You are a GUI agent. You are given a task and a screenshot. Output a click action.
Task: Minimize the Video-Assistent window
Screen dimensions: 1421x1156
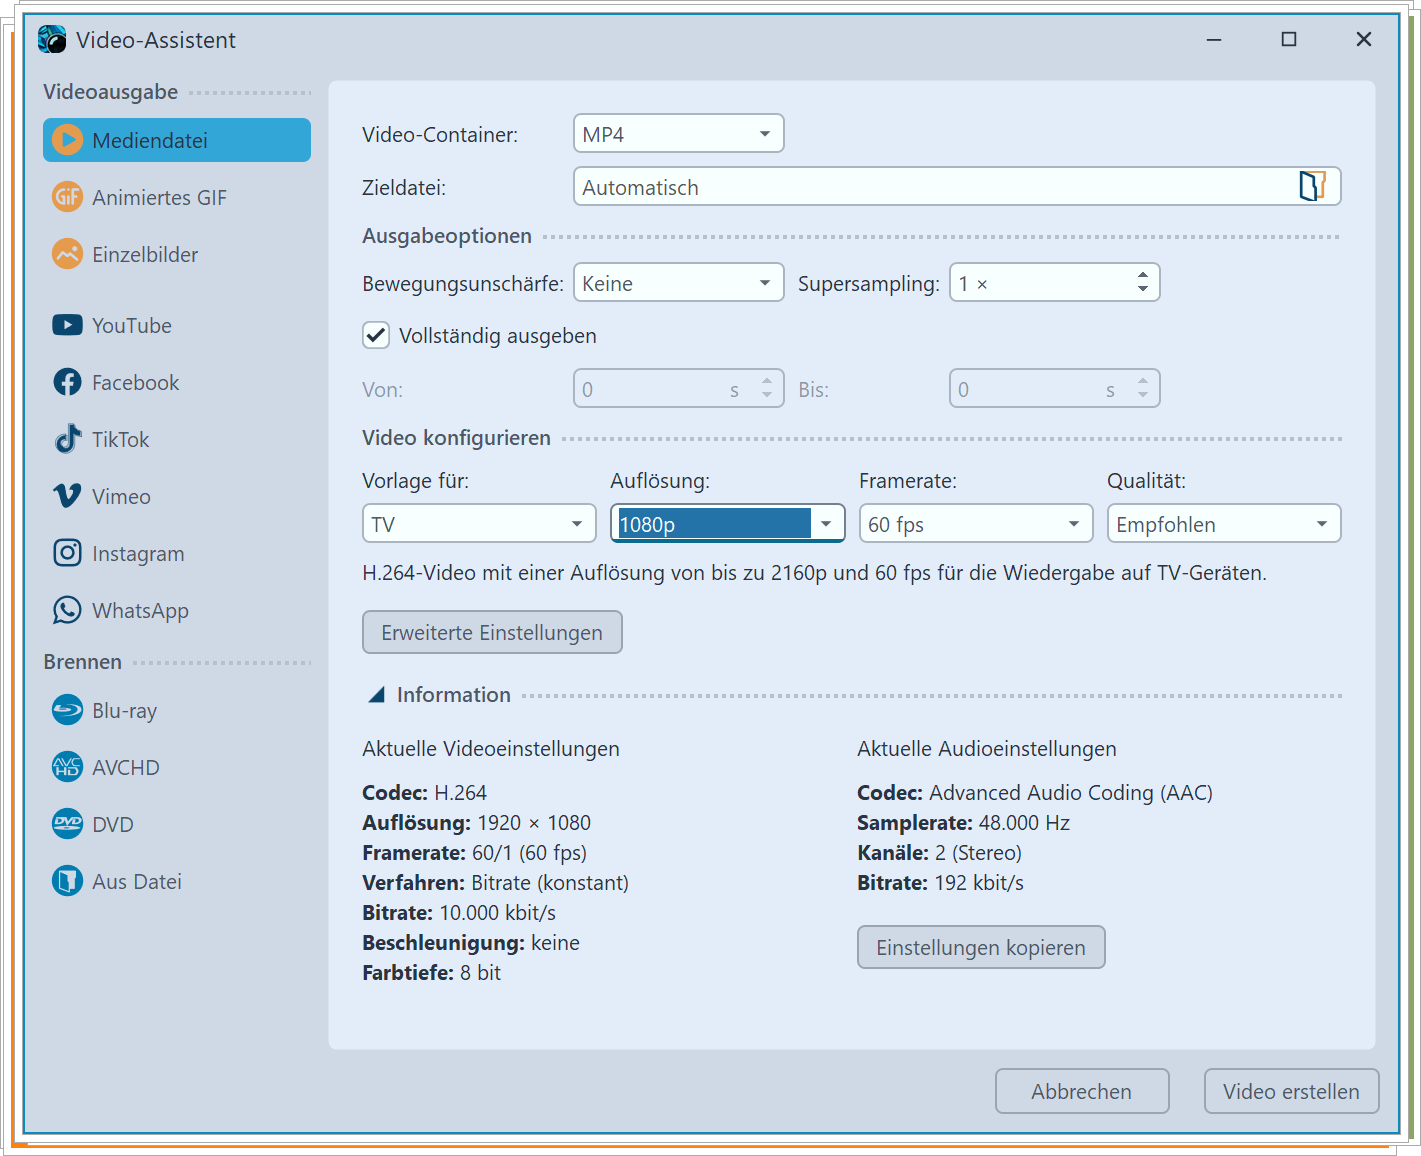pyautogui.click(x=1214, y=39)
